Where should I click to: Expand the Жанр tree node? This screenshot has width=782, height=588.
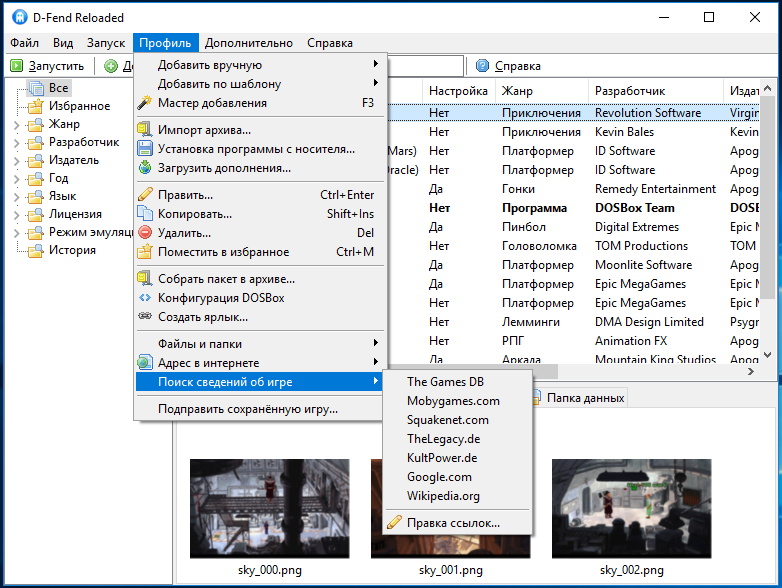point(16,125)
